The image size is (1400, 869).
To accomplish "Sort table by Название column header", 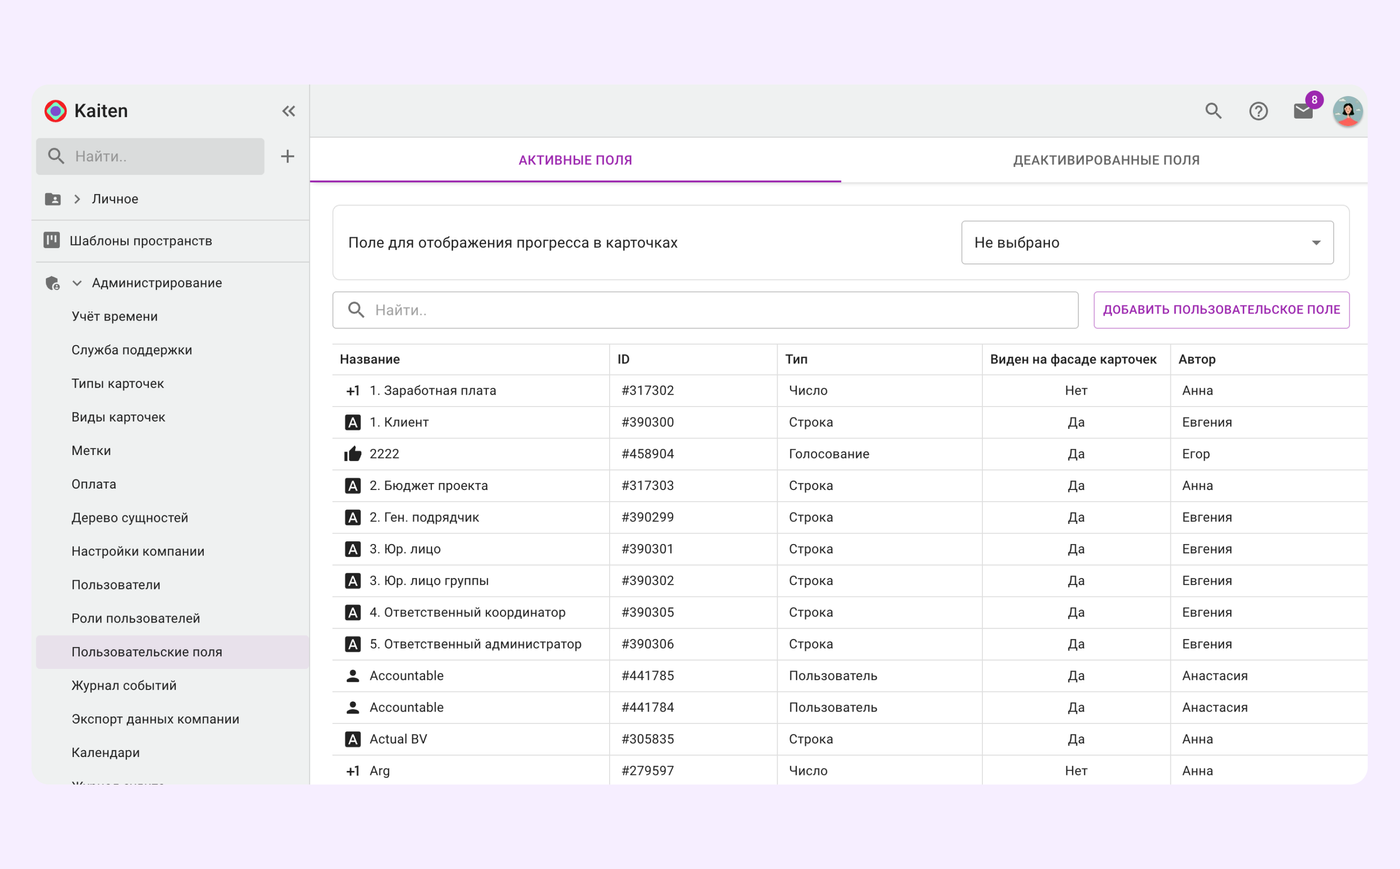I will pos(370,359).
